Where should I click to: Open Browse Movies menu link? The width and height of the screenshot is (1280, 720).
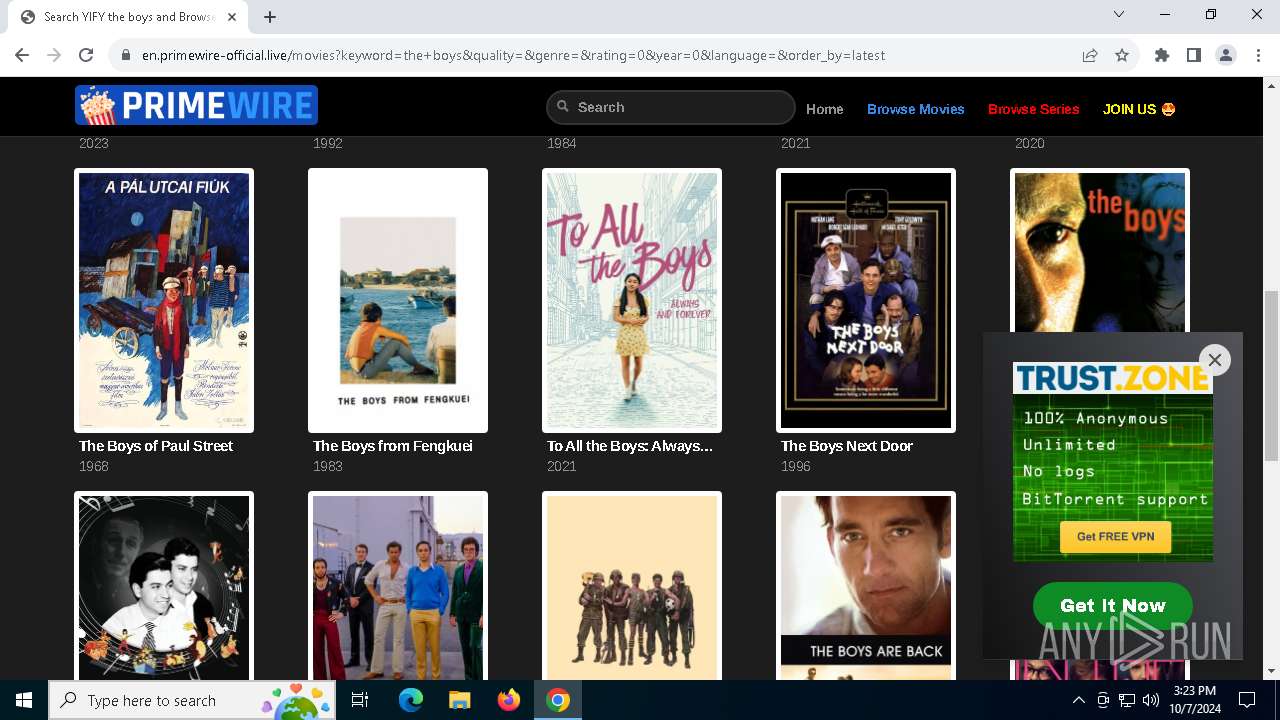(916, 109)
